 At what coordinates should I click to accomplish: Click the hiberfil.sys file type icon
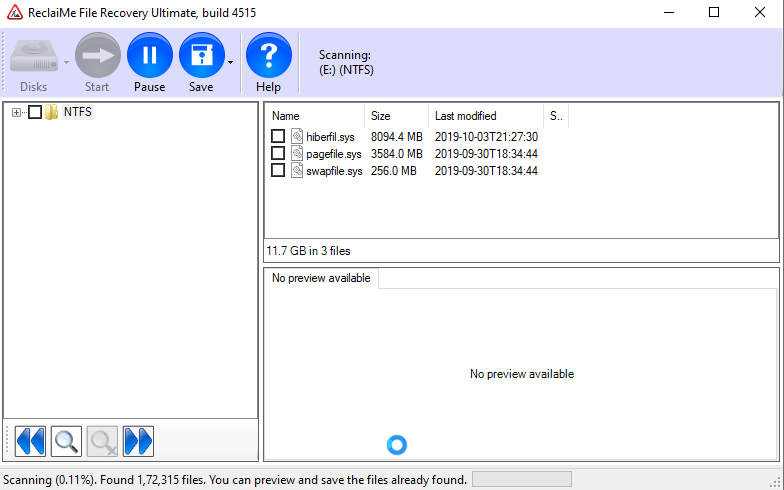pyautogui.click(x=297, y=136)
